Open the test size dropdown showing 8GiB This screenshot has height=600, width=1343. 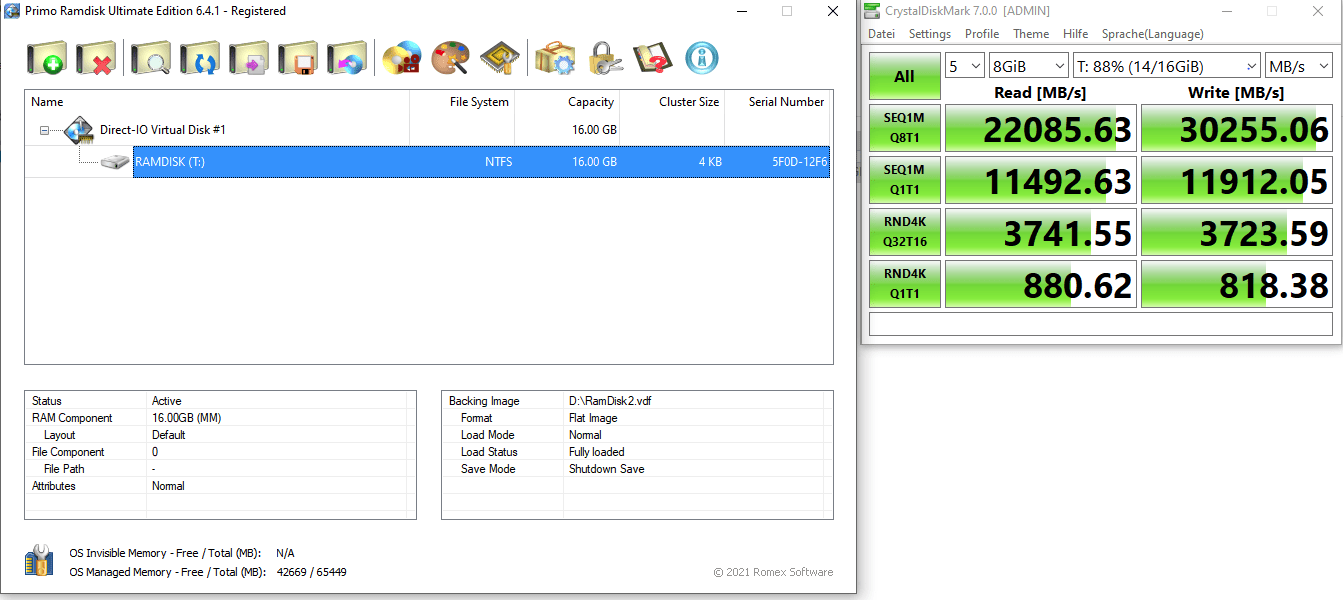tap(1029, 66)
